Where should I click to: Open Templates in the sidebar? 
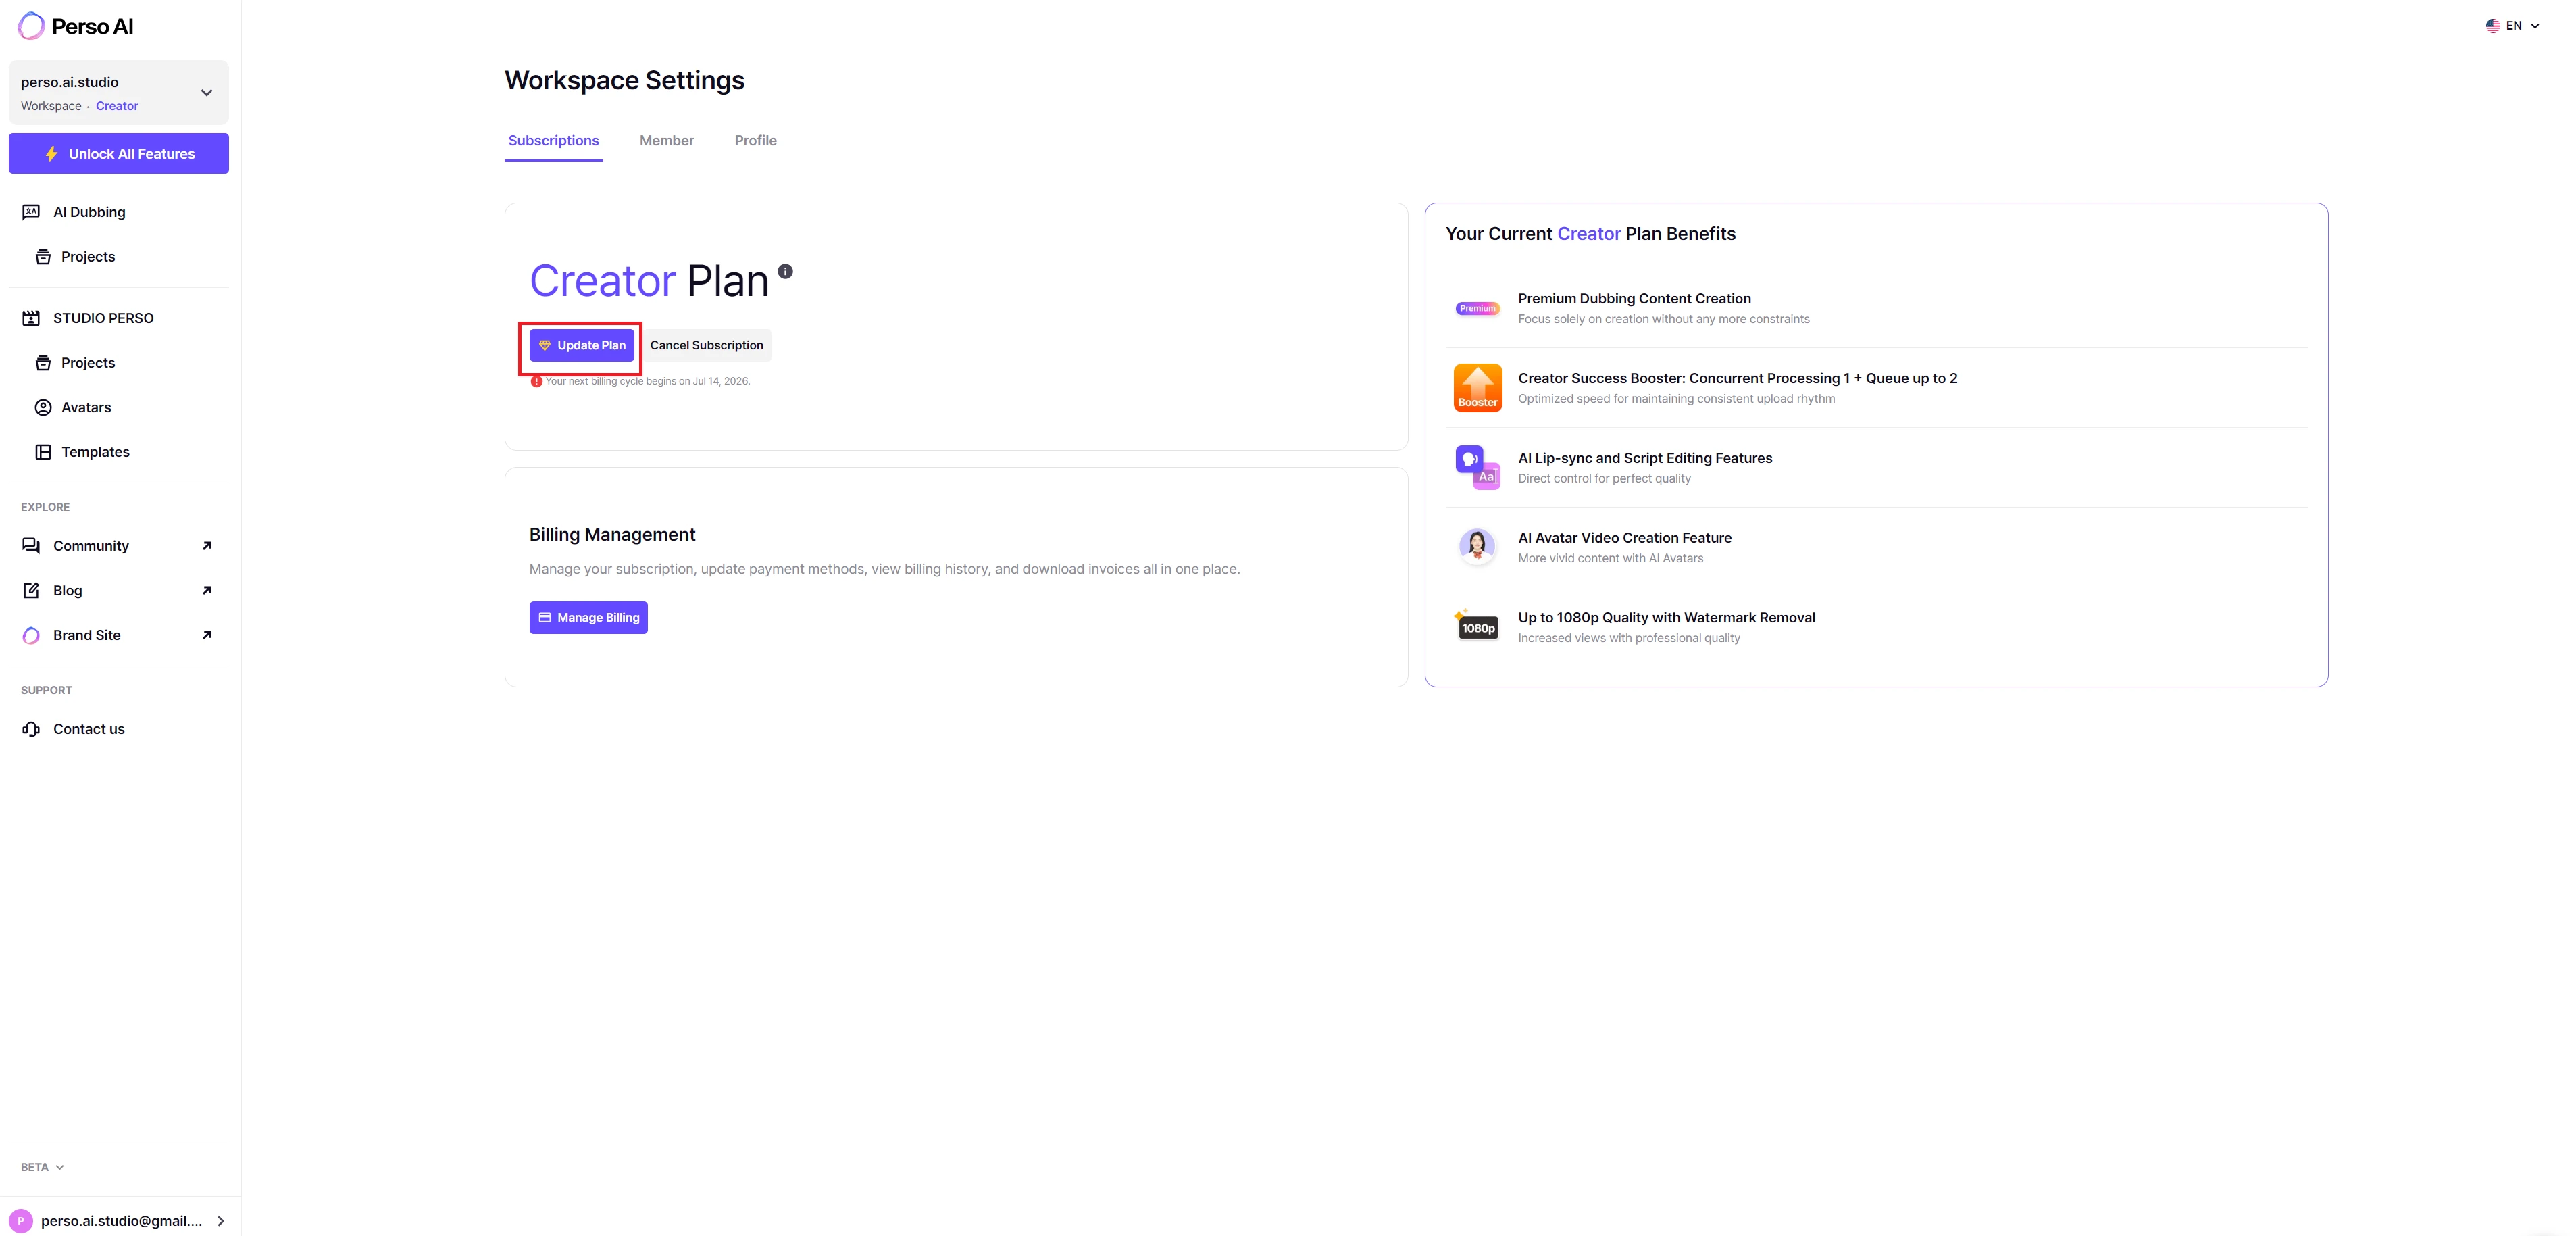pyautogui.click(x=95, y=452)
